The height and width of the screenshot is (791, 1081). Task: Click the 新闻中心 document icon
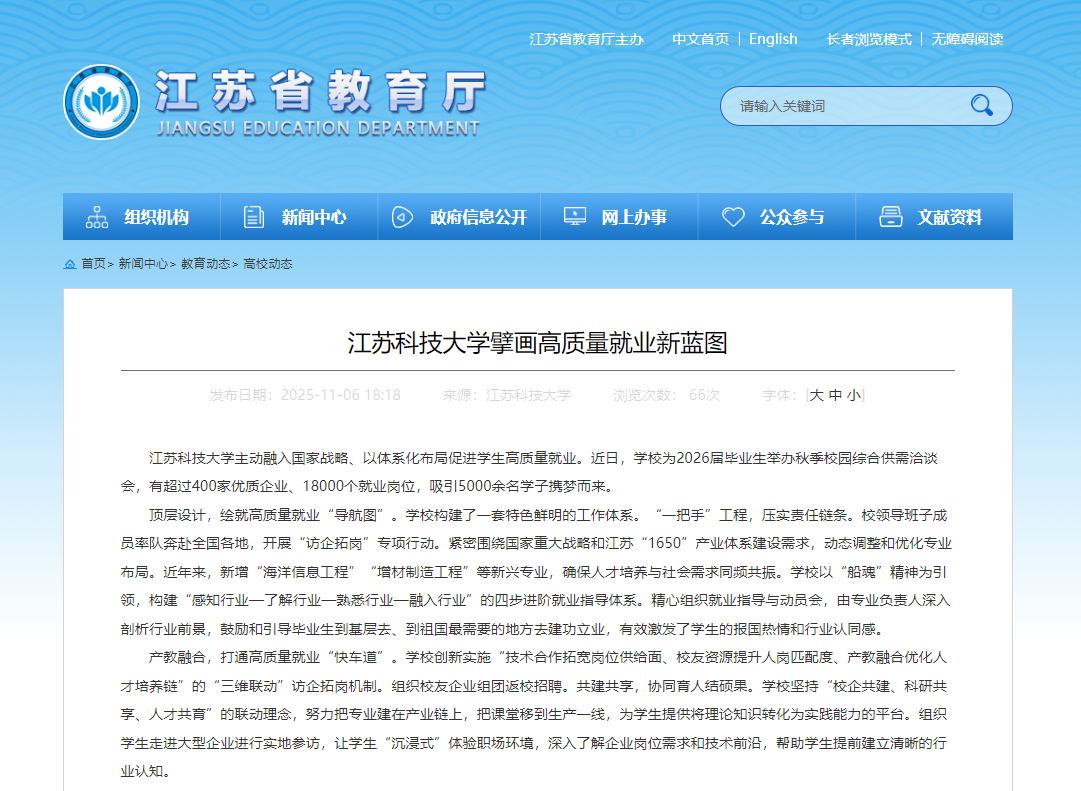click(x=254, y=217)
